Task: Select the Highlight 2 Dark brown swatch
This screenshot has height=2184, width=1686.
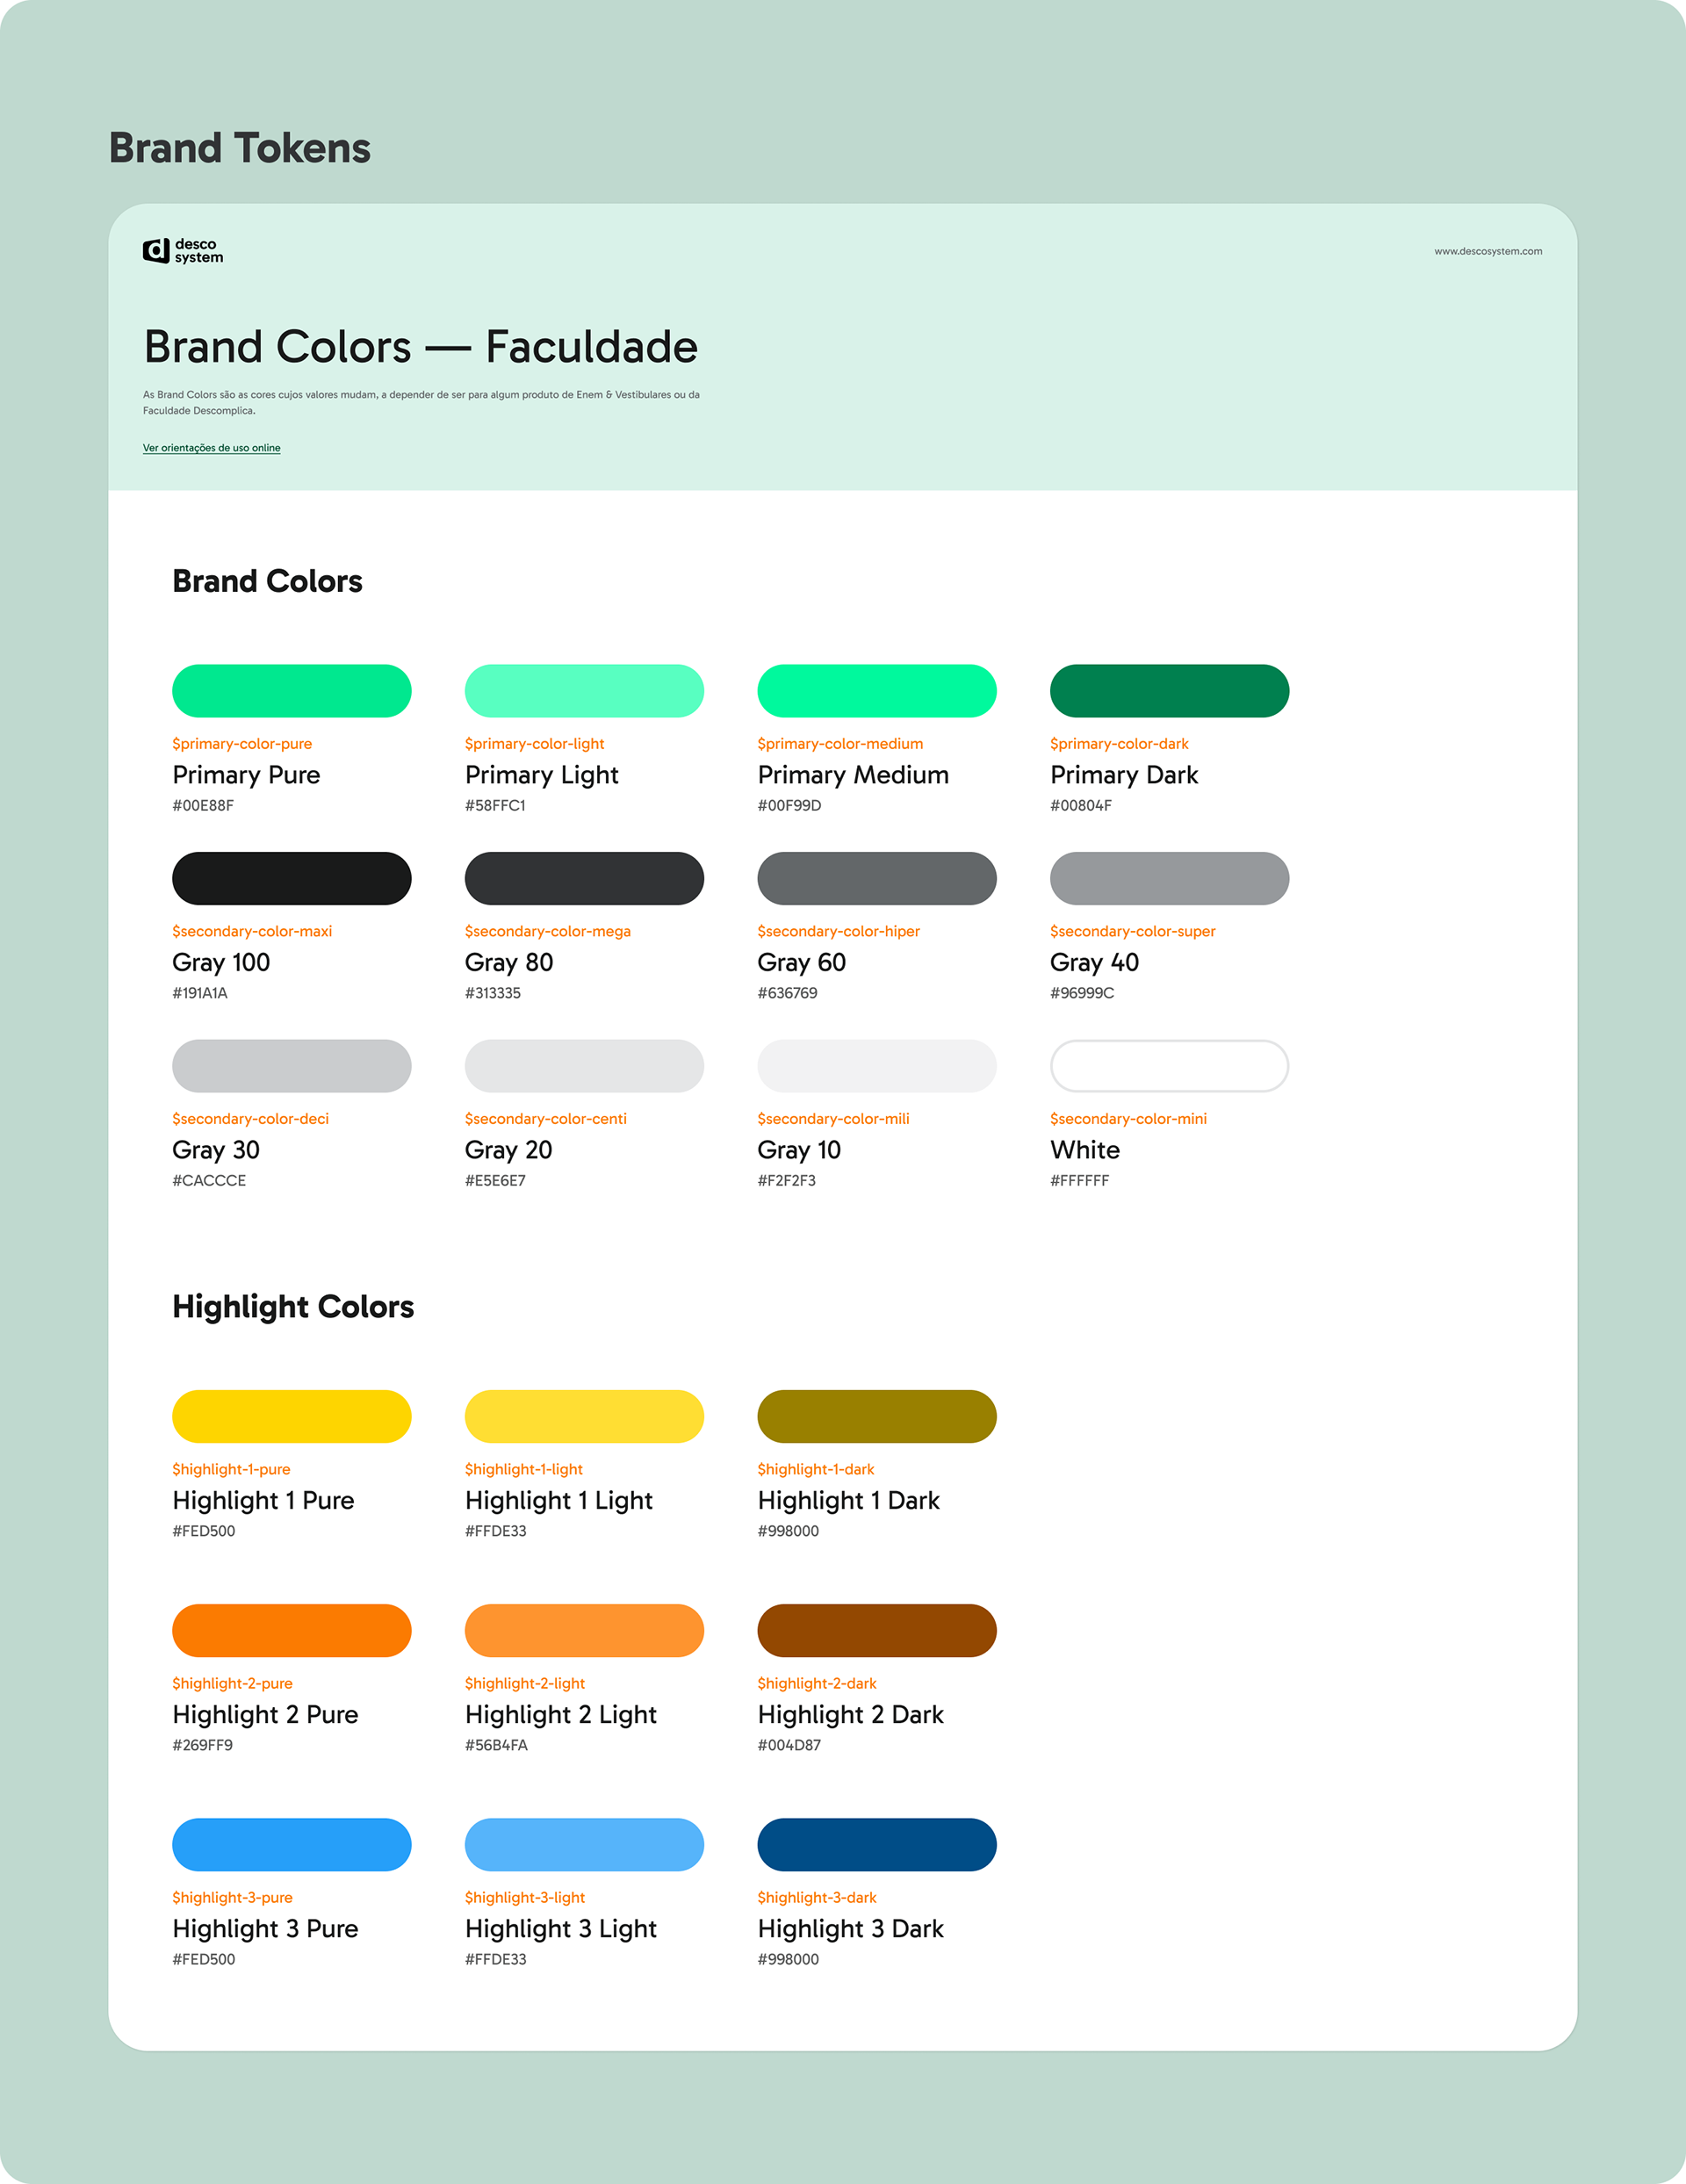Action: (877, 1630)
